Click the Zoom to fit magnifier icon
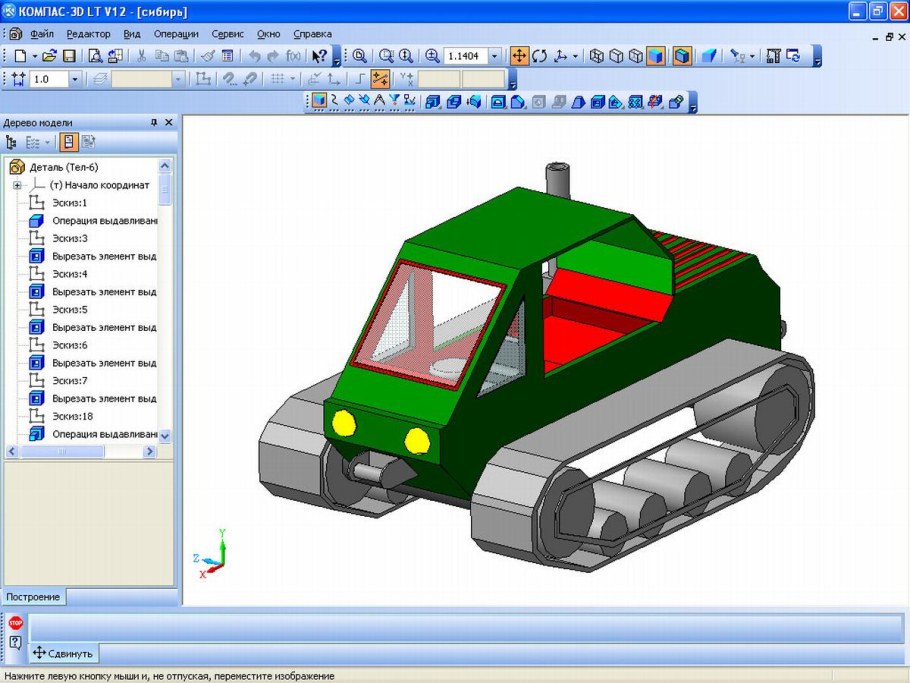The width and height of the screenshot is (910, 683). click(x=359, y=56)
